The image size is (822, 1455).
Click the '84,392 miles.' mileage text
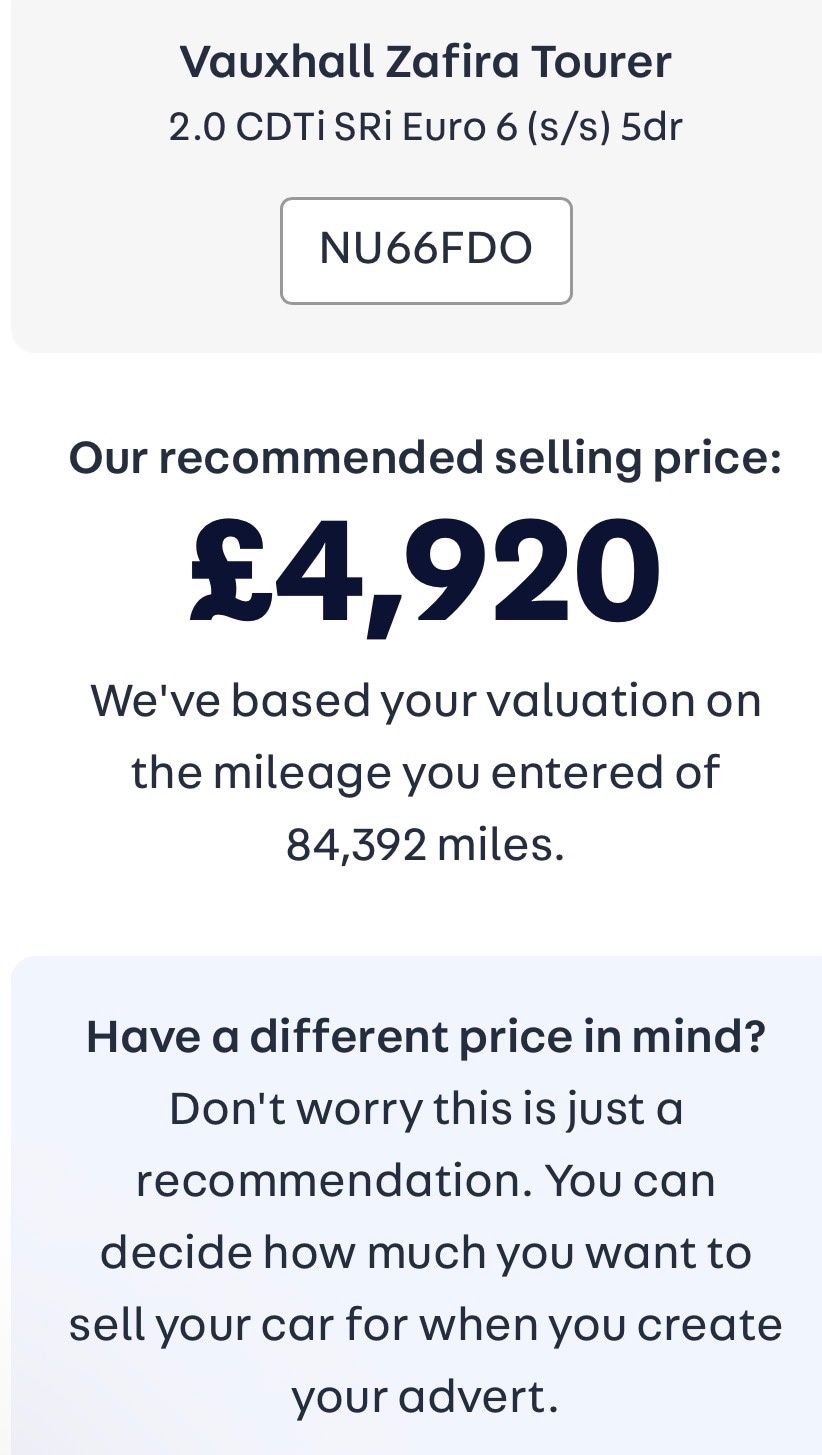tap(426, 845)
